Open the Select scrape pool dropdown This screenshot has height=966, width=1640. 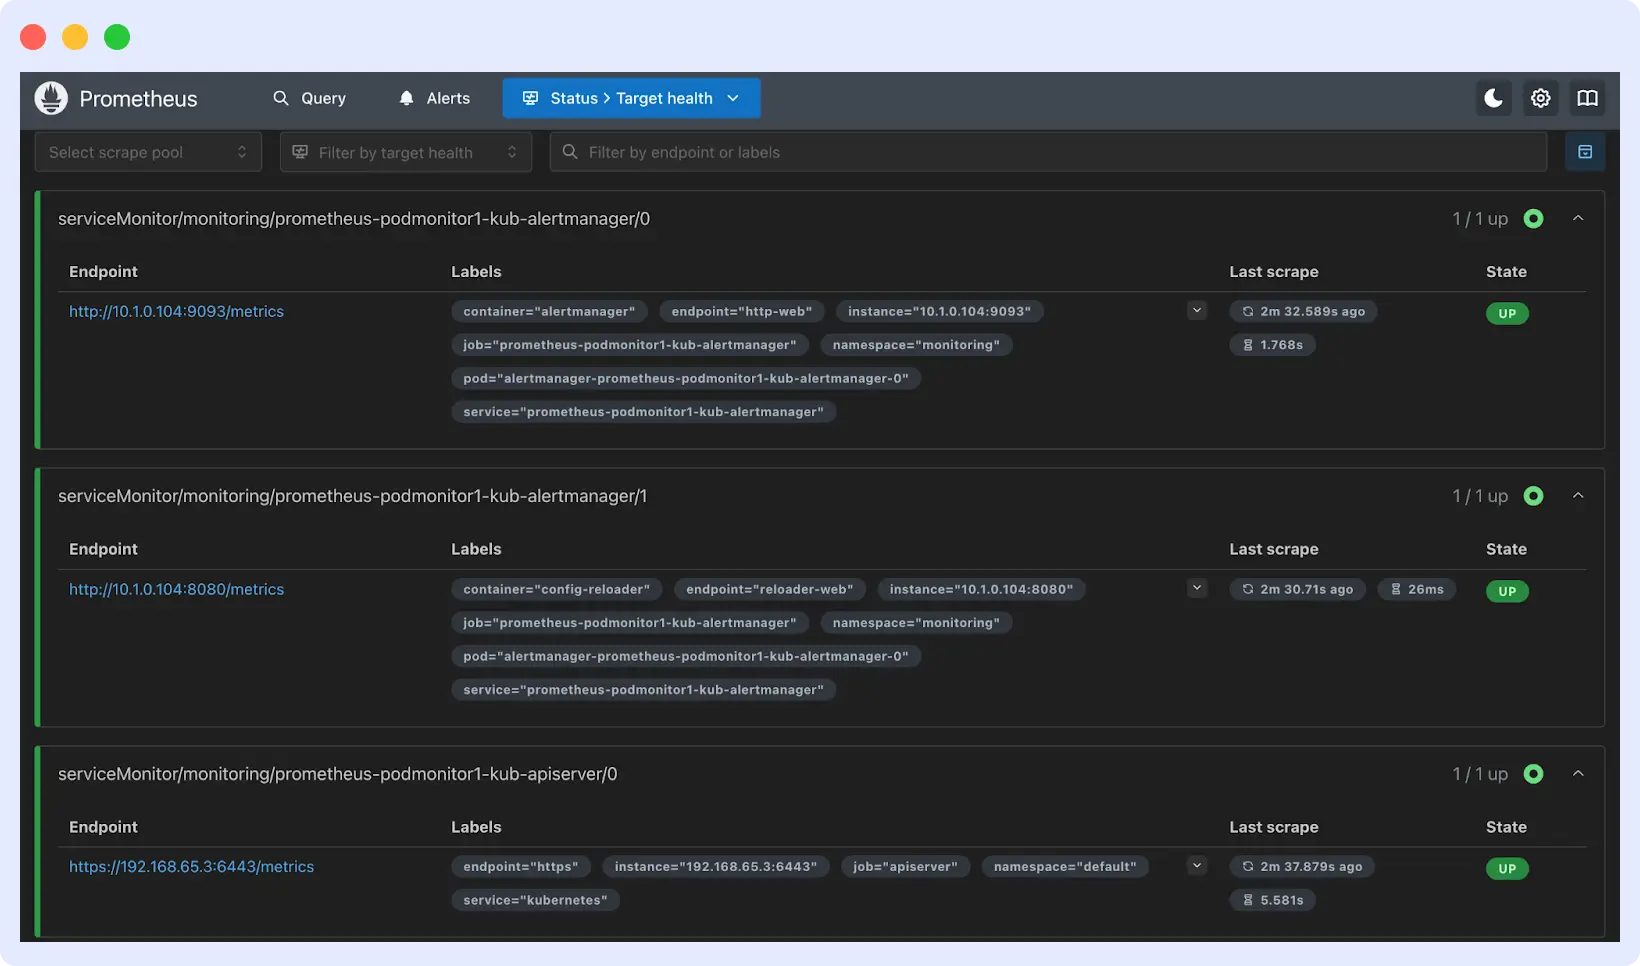pos(147,152)
